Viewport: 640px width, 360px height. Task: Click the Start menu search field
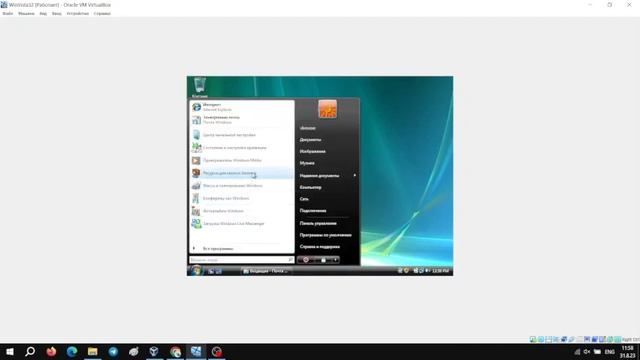tap(242, 260)
